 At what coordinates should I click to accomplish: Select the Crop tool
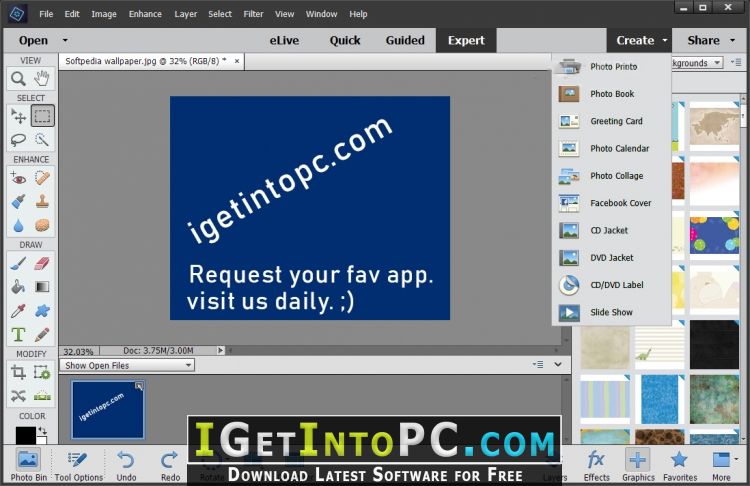[x=19, y=372]
